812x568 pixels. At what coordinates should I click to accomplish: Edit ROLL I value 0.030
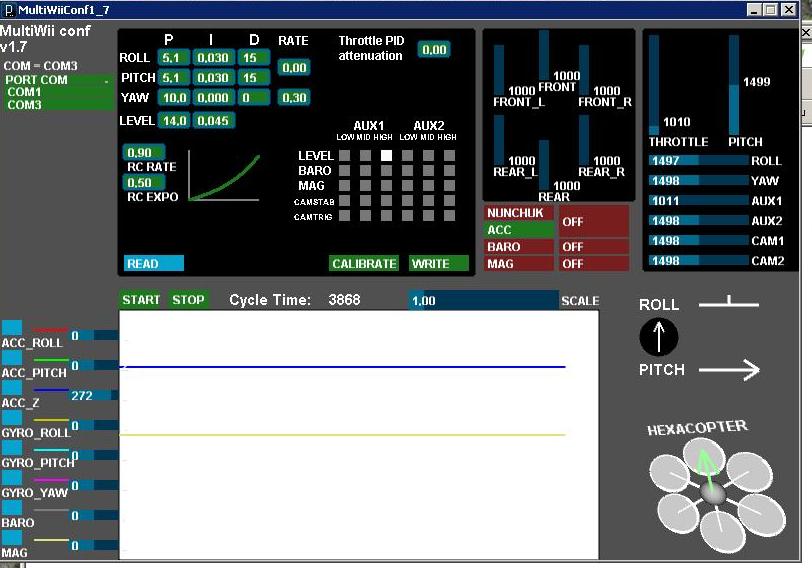(213, 57)
